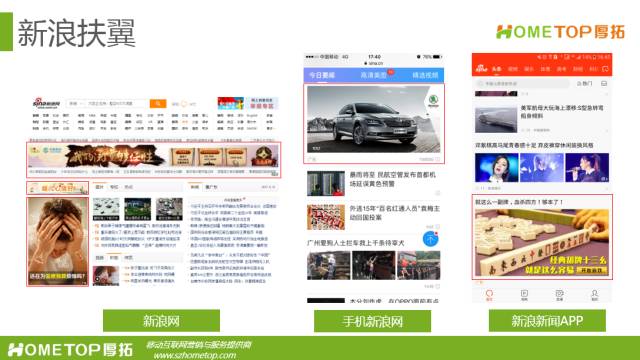This screenshot has height=360, width=640.
Task: Tap the Sina logo in the news app header
Action: [x=482, y=69]
